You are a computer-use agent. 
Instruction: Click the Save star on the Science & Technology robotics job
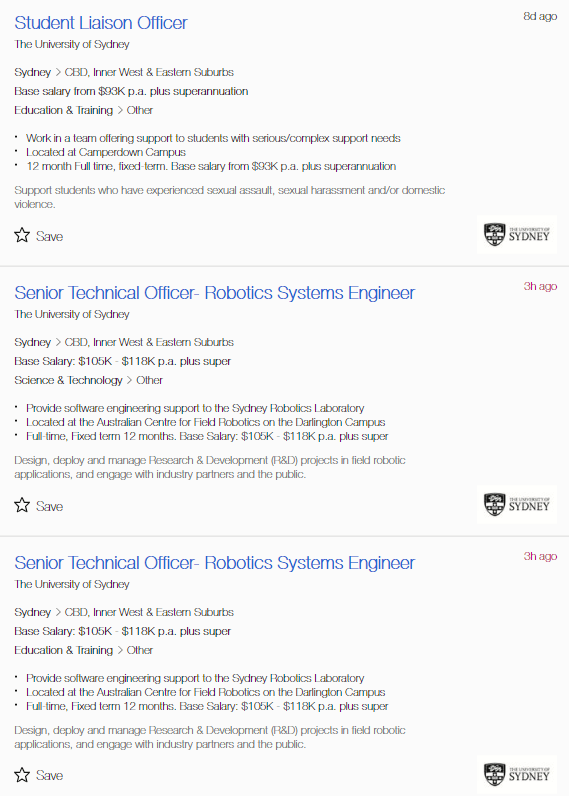(22, 505)
